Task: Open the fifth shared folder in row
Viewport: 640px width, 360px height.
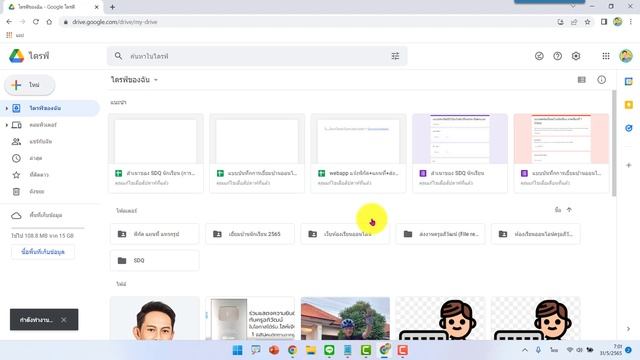Action: pos(536,234)
